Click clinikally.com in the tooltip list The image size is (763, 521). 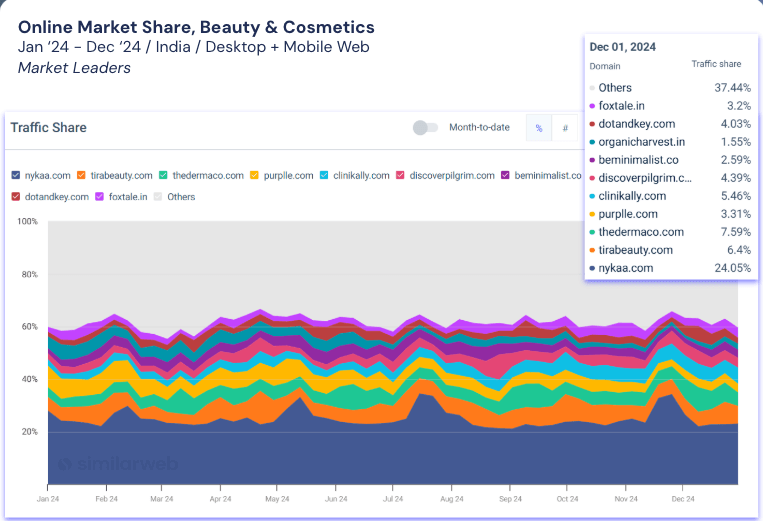coord(632,196)
